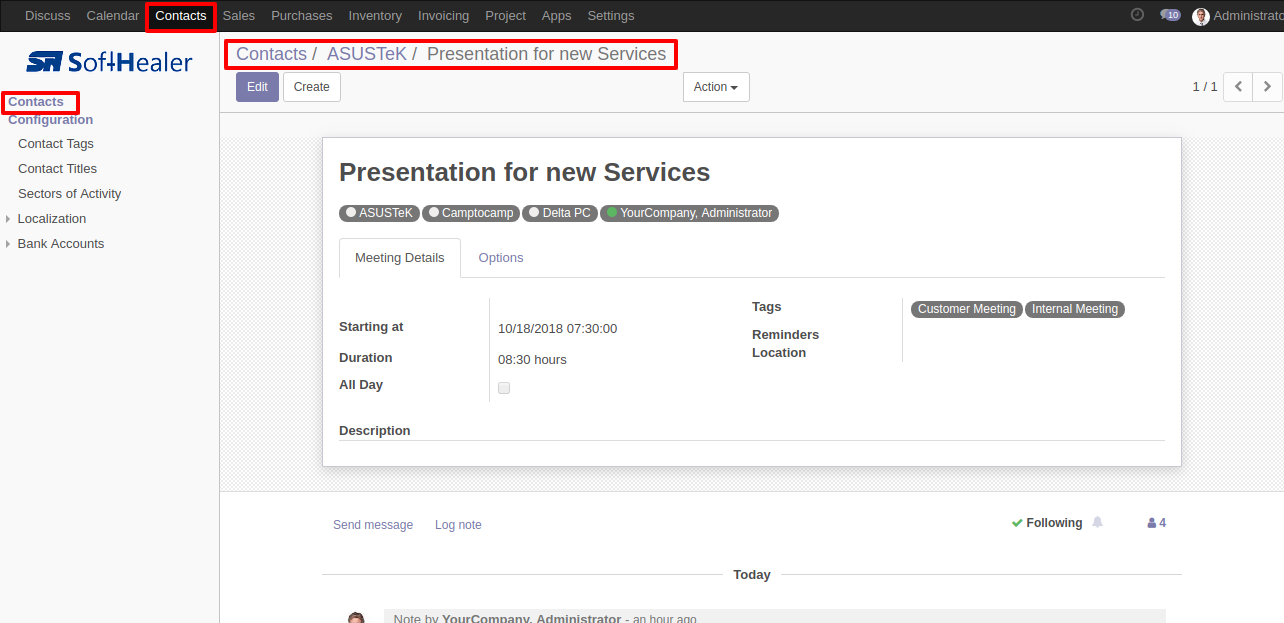The image size is (1284, 623).
Task: Click Contacts in the breadcrumb
Action: click(271, 54)
